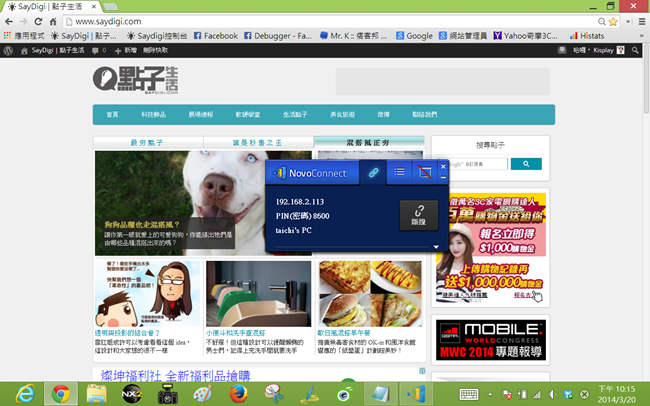Open the Chrome hamburger menu
The height and width of the screenshot is (406, 650).
(x=642, y=22)
